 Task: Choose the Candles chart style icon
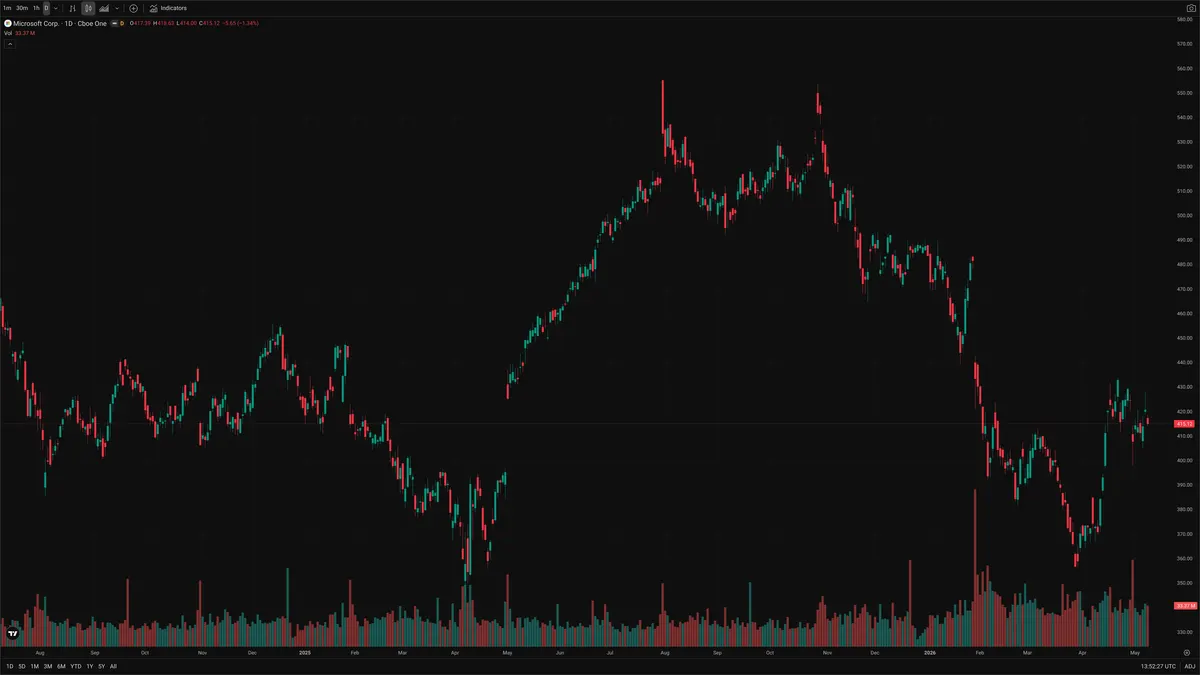pos(88,8)
